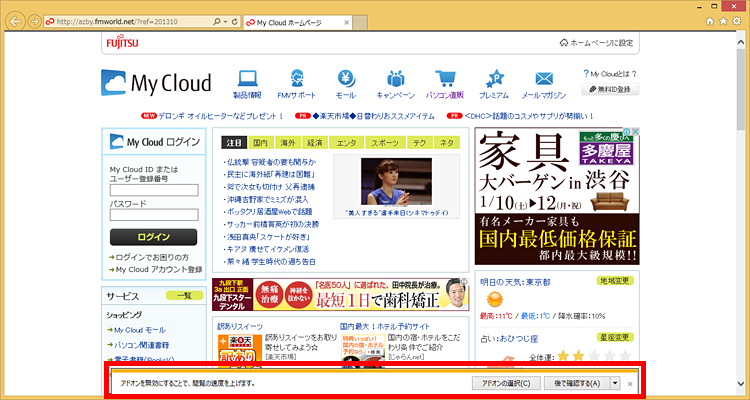Select the ネタ news tab
This screenshot has width=750, height=400.
click(x=447, y=143)
